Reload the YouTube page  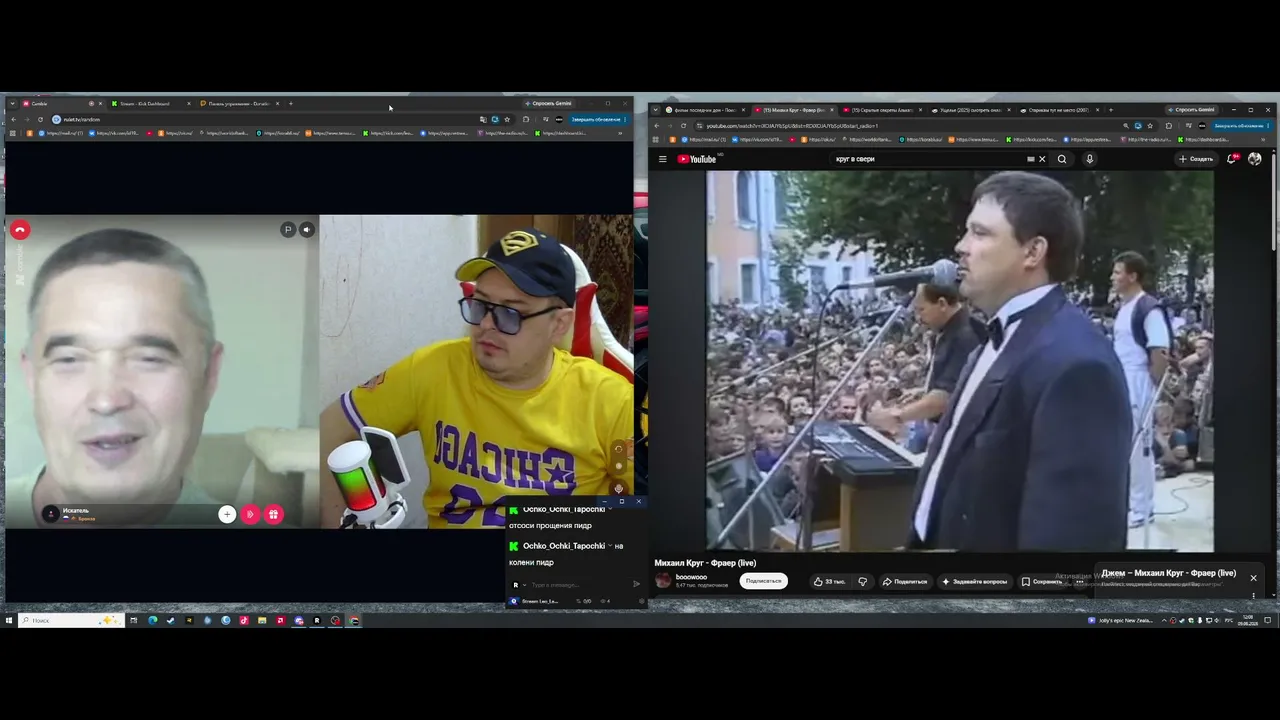684,126
